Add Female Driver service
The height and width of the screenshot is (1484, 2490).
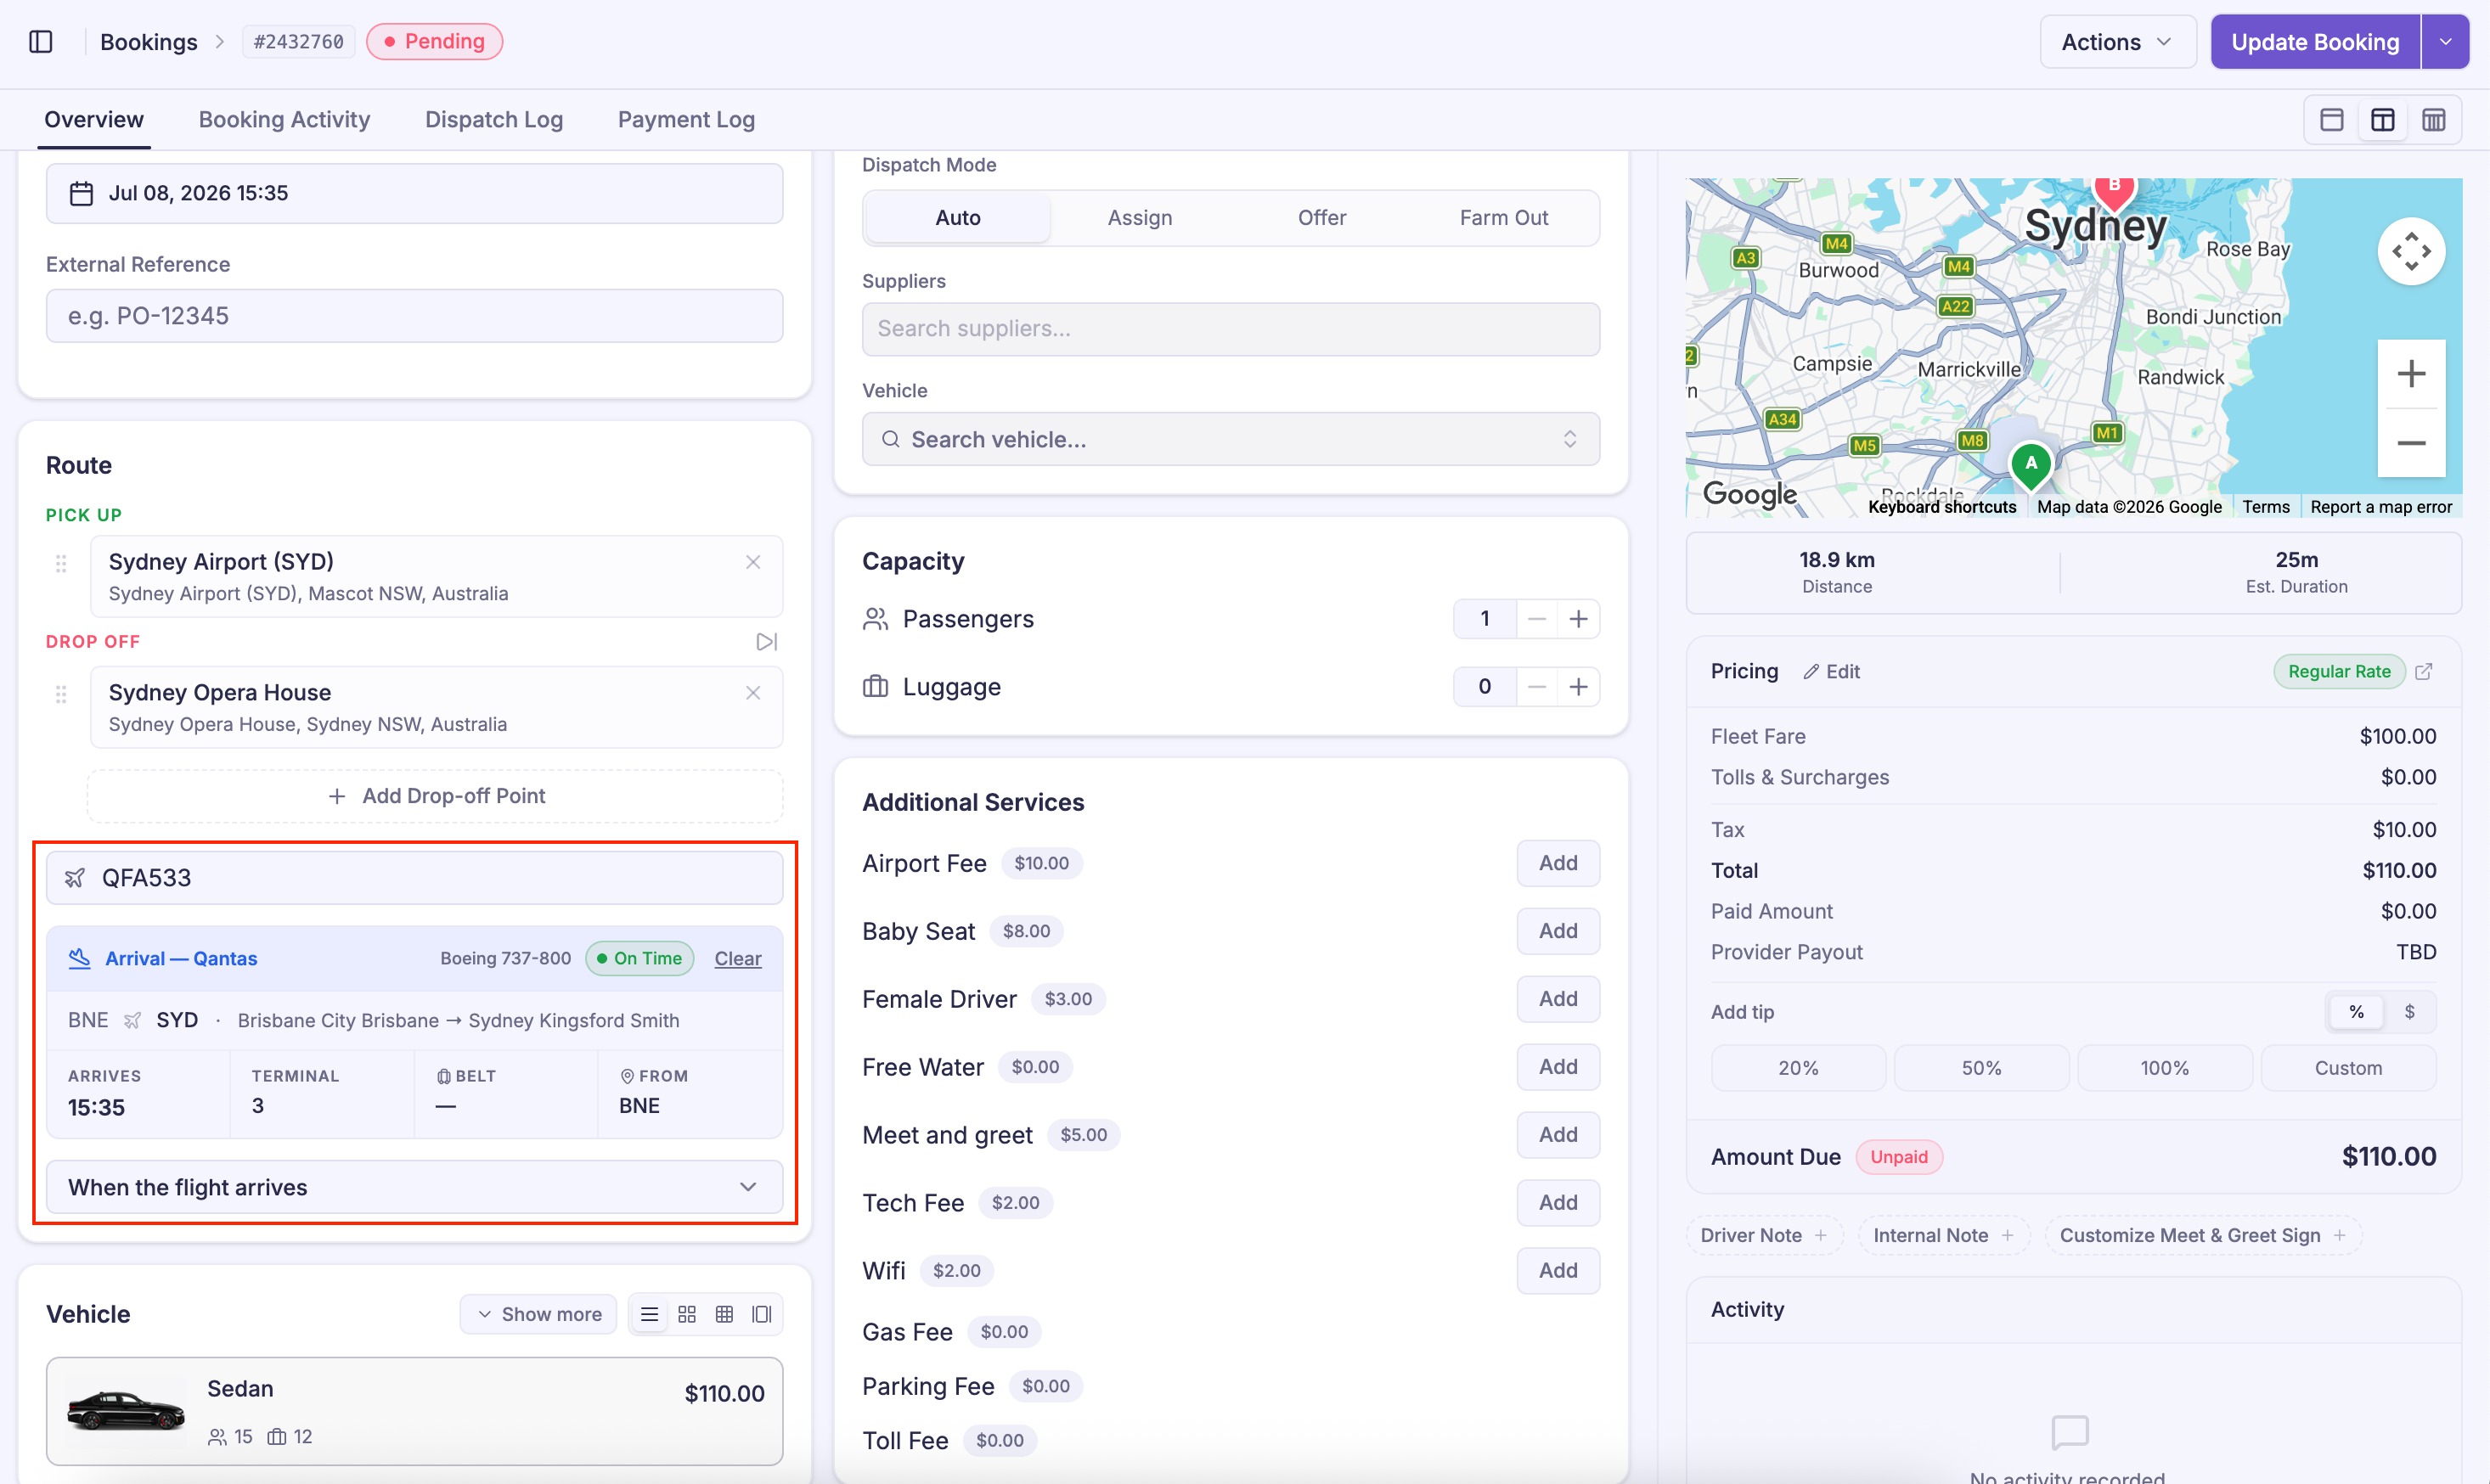click(1558, 999)
